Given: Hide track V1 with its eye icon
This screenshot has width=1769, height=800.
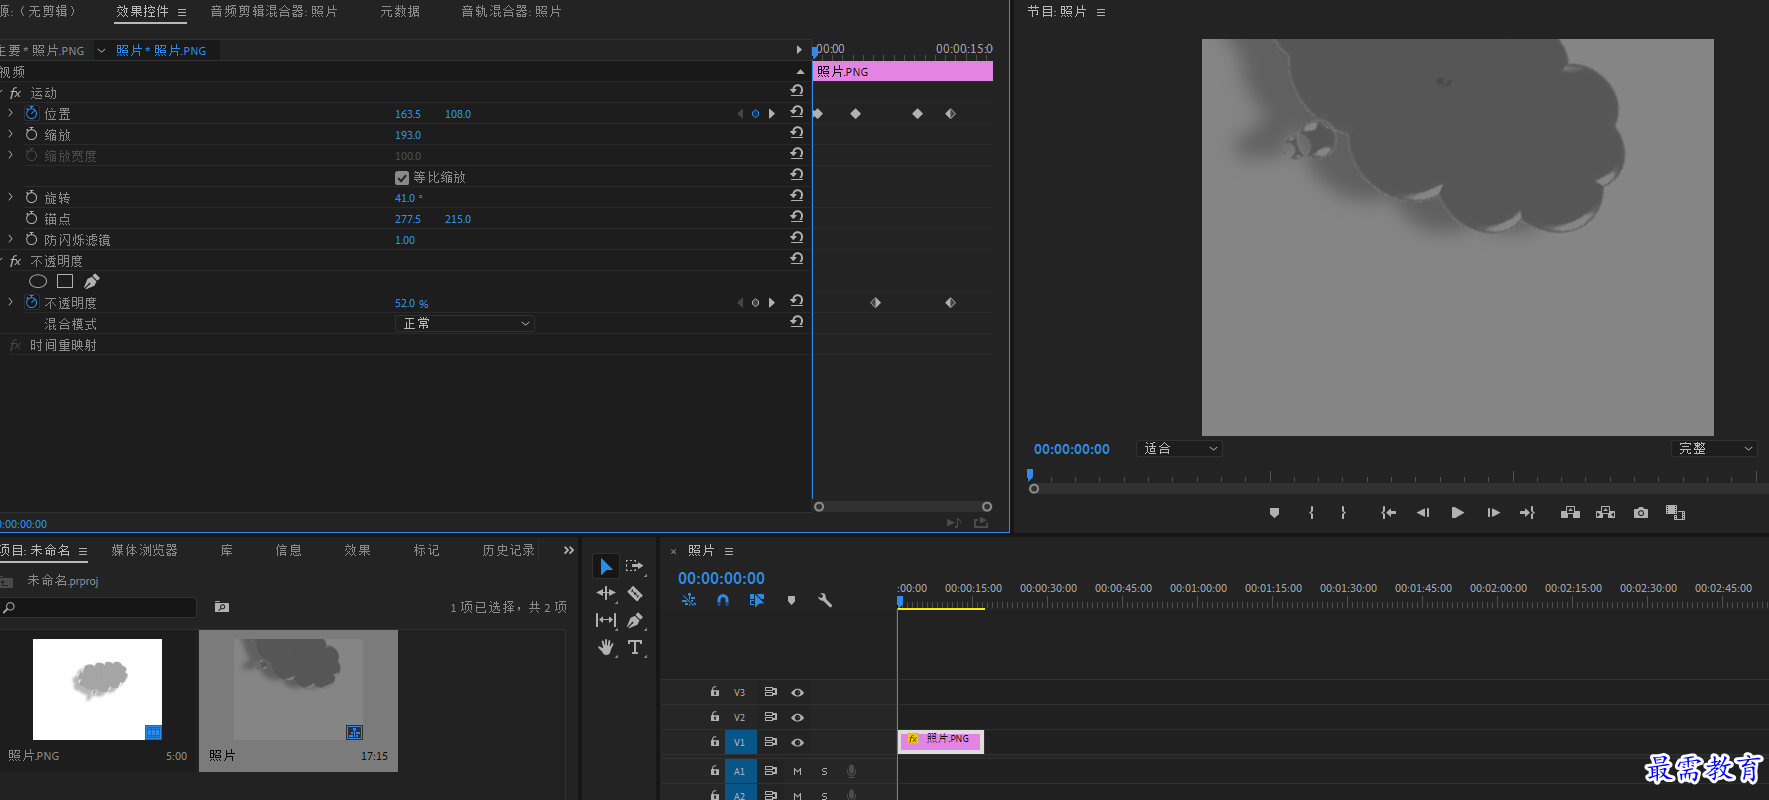Looking at the screenshot, I should (x=797, y=743).
